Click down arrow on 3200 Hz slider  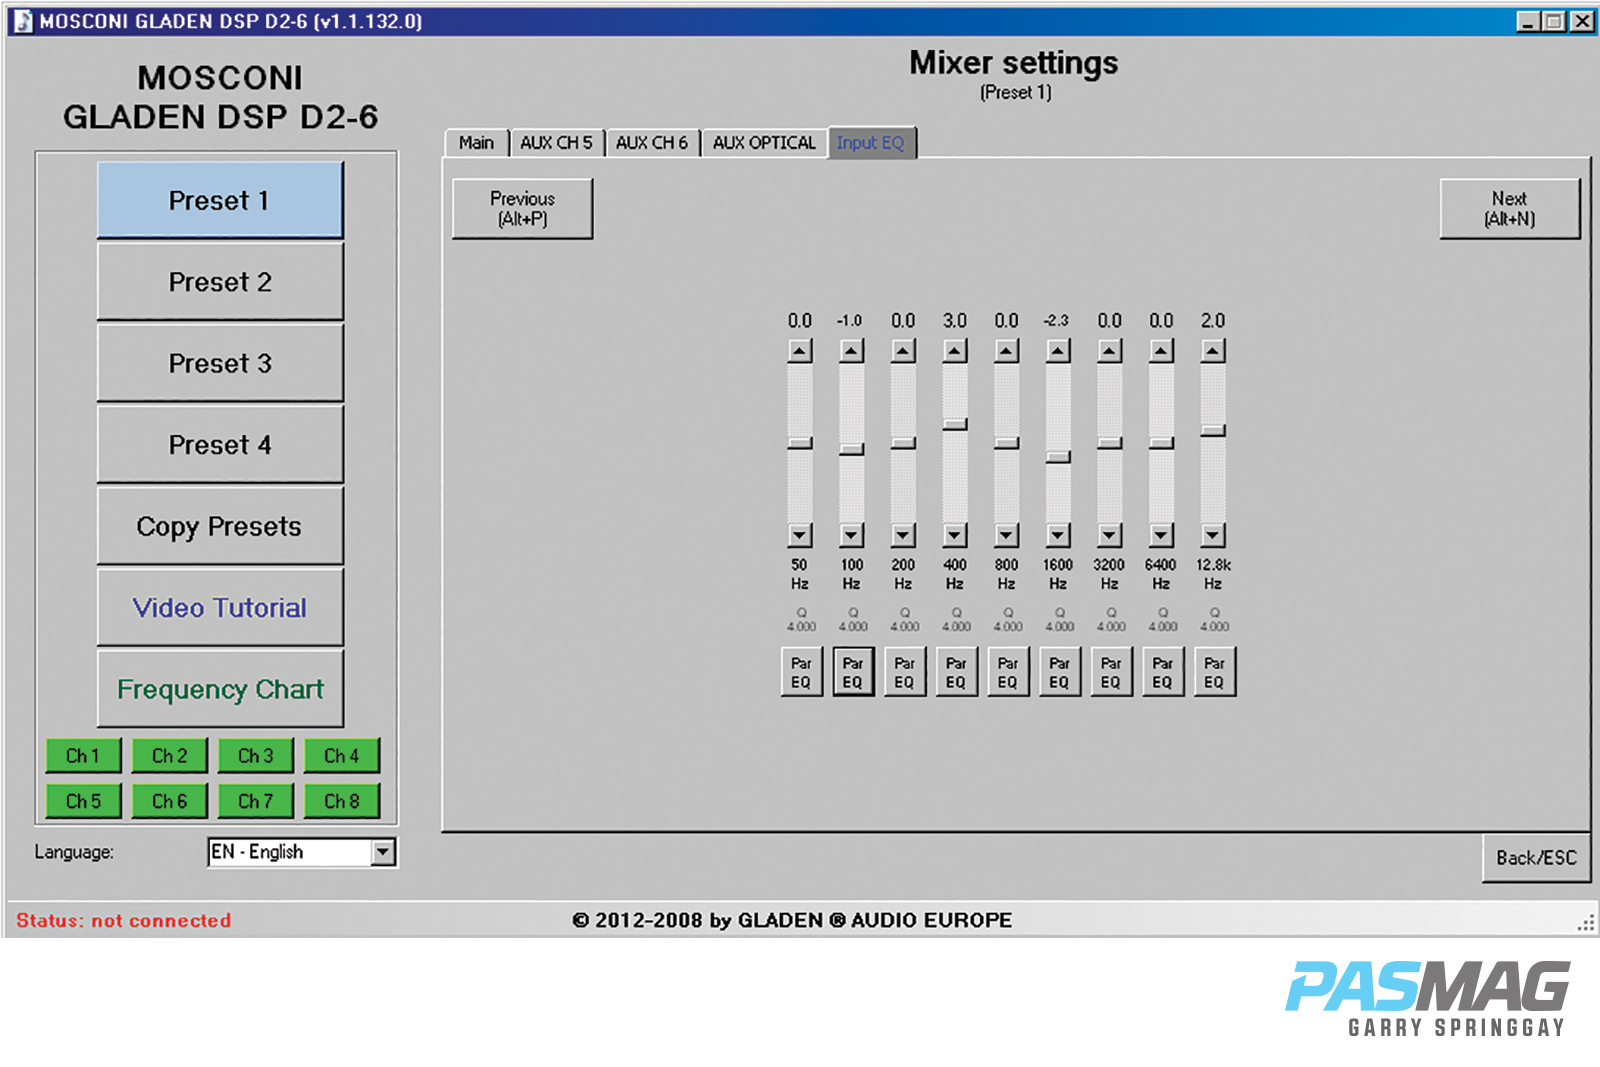coord(1110,535)
